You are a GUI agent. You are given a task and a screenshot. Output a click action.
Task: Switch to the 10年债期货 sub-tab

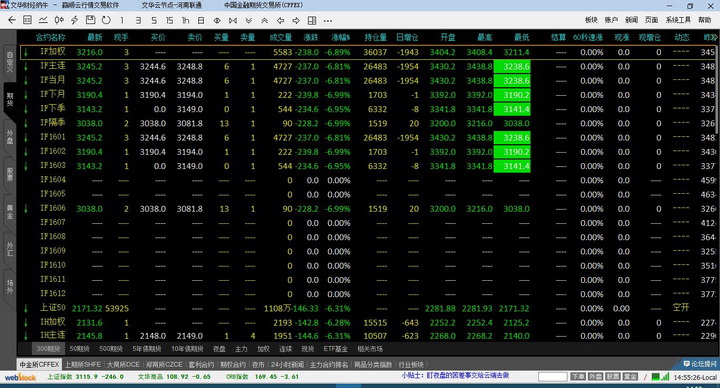coord(187,349)
